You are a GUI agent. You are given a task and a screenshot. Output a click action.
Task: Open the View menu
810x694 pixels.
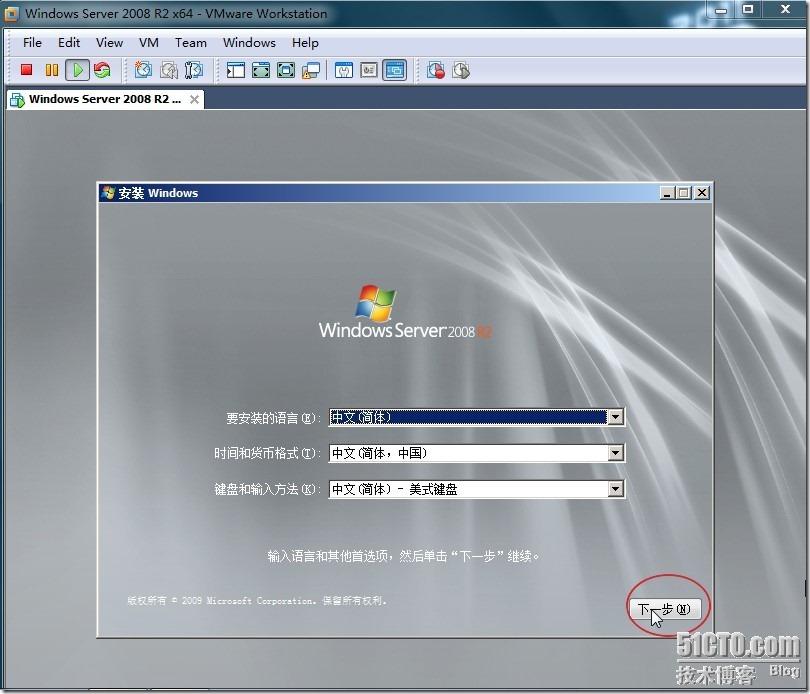pyautogui.click(x=109, y=43)
